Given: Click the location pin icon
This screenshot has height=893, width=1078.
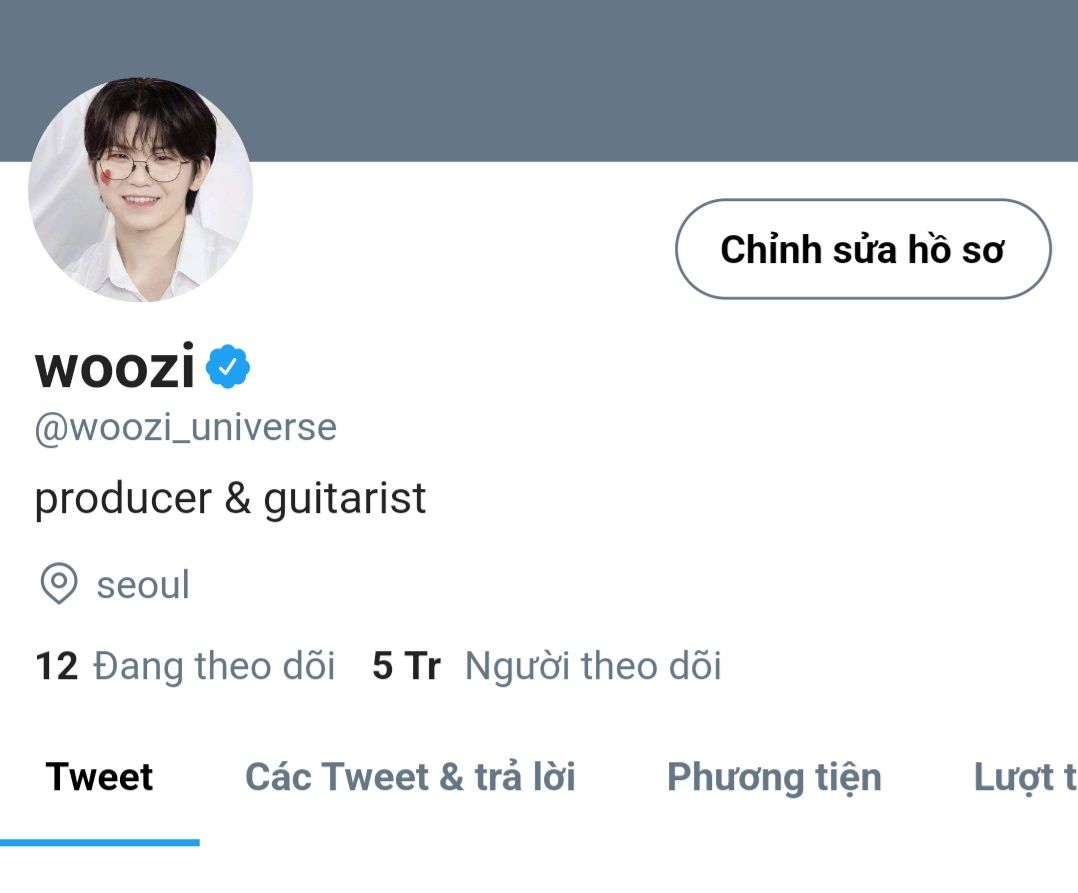Looking at the screenshot, I should pyautogui.click(x=58, y=584).
